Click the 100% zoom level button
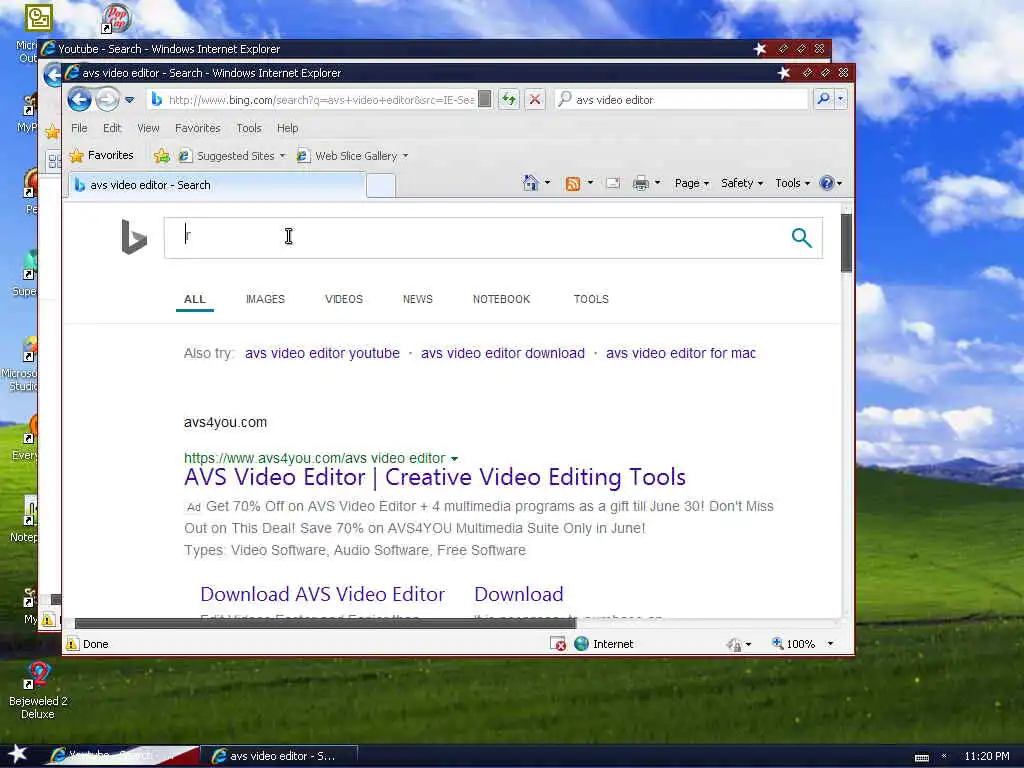This screenshot has width=1024, height=768. click(x=793, y=644)
